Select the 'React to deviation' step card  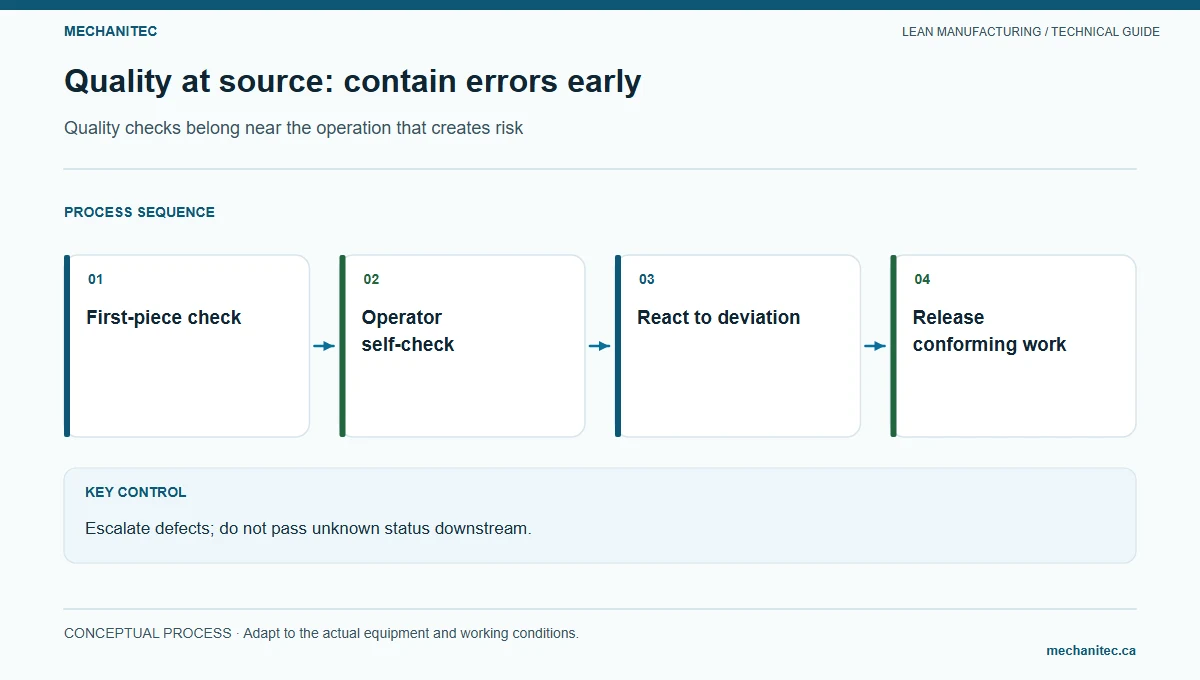738,346
